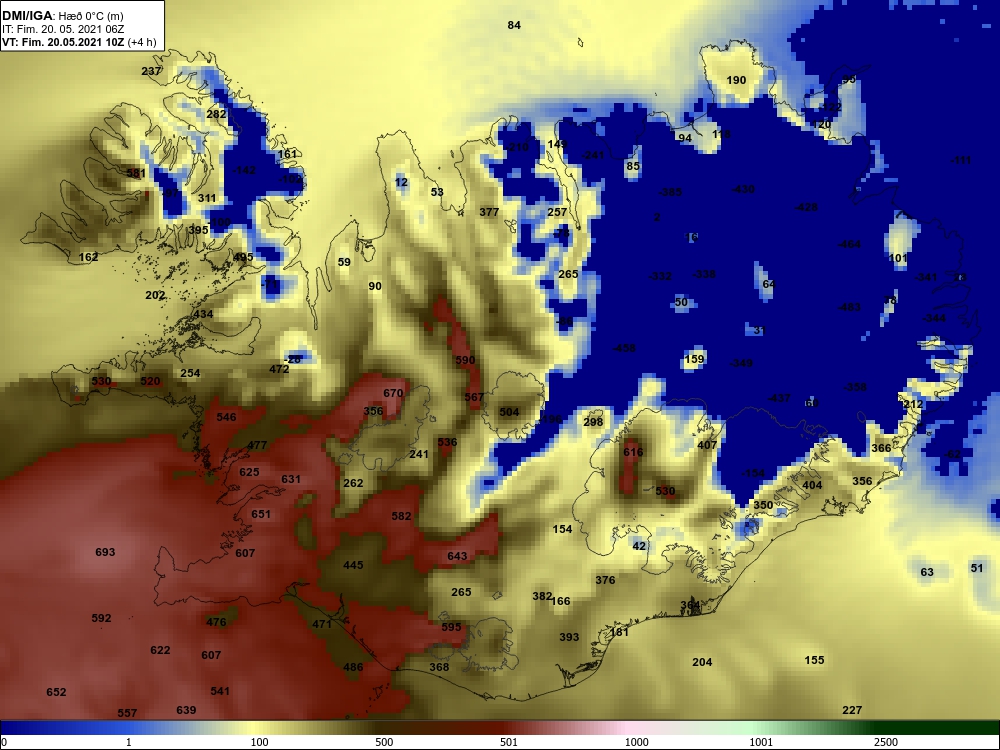
Task: Click the map value 190 in the northeast
Action: (736, 80)
